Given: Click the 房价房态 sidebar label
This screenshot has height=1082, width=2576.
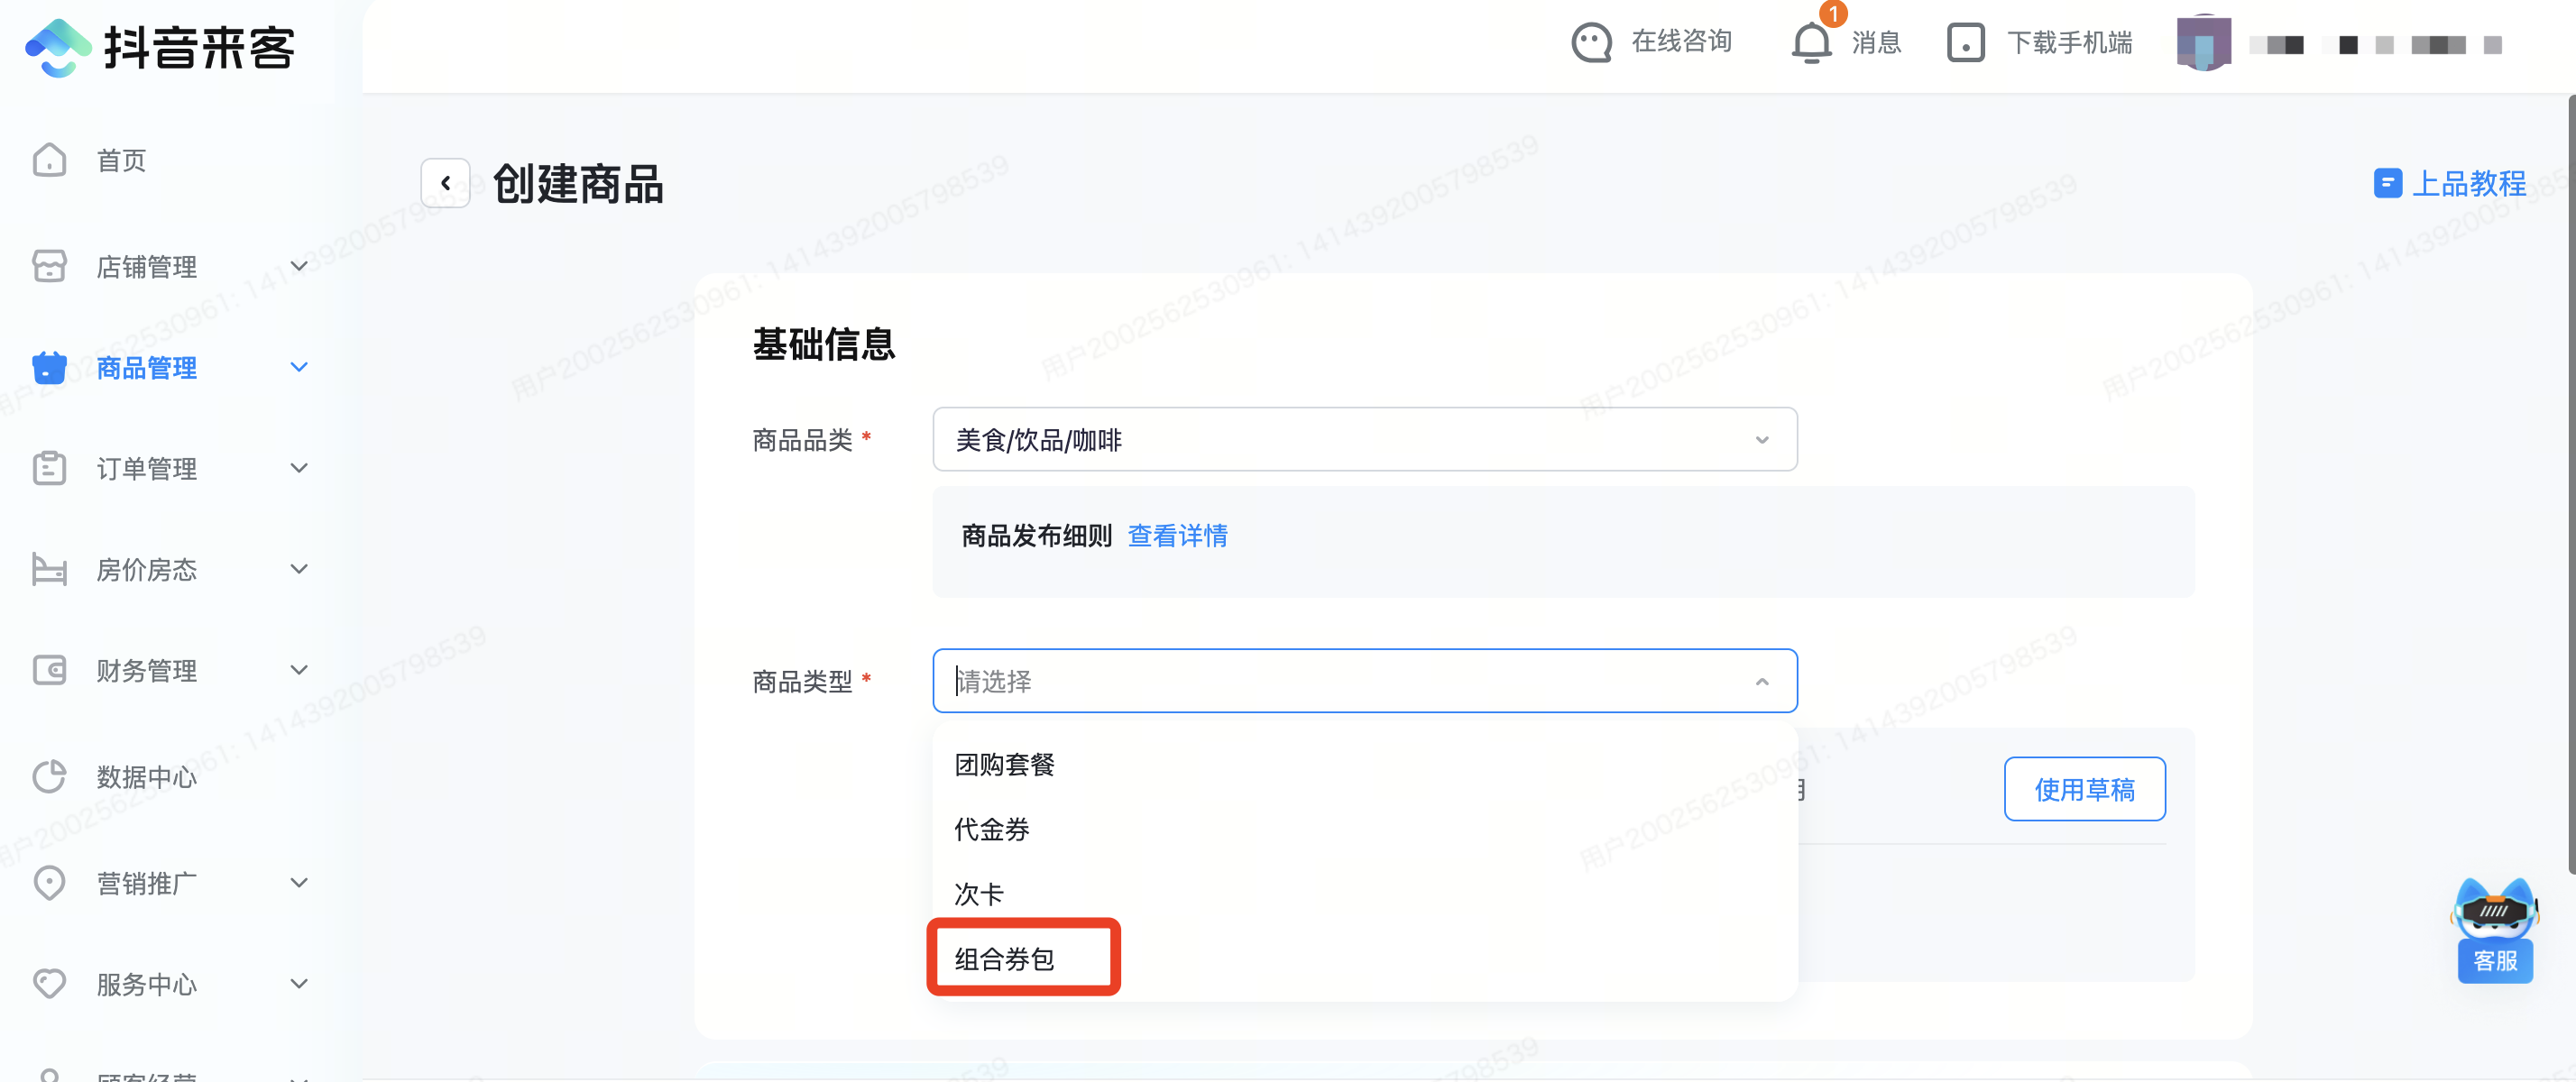Looking at the screenshot, I should coord(146,569).
